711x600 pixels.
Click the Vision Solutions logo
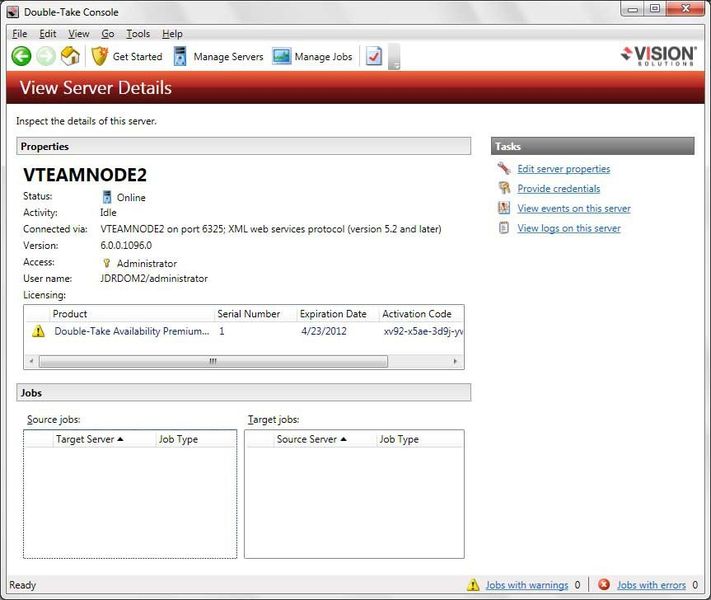pos(658,55)
